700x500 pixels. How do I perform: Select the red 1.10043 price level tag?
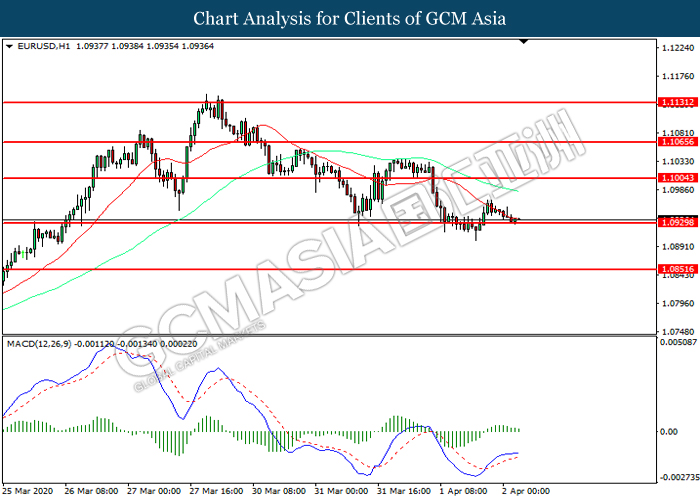(x=678, y=178)
